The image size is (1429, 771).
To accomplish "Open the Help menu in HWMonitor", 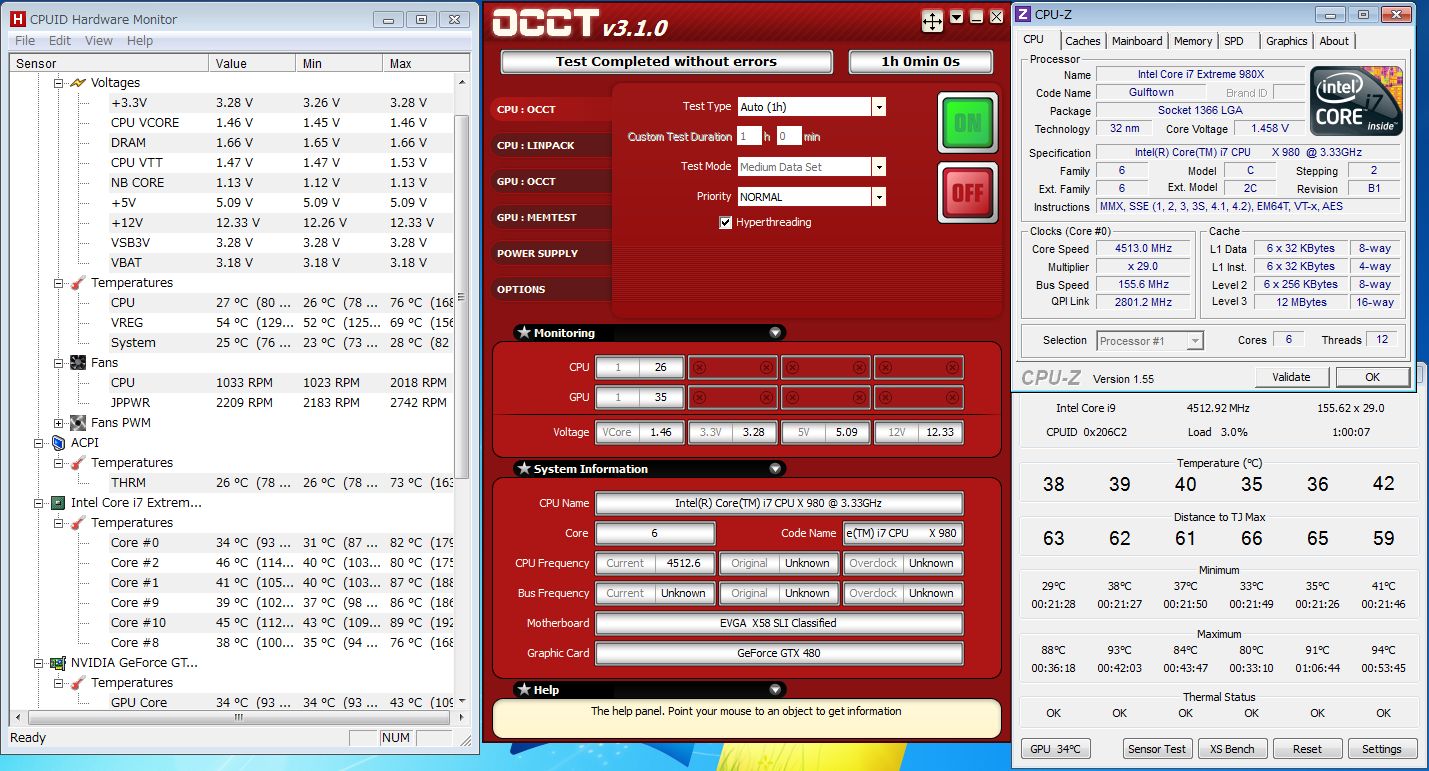I will pyautogui.click(x=140, y=41).
